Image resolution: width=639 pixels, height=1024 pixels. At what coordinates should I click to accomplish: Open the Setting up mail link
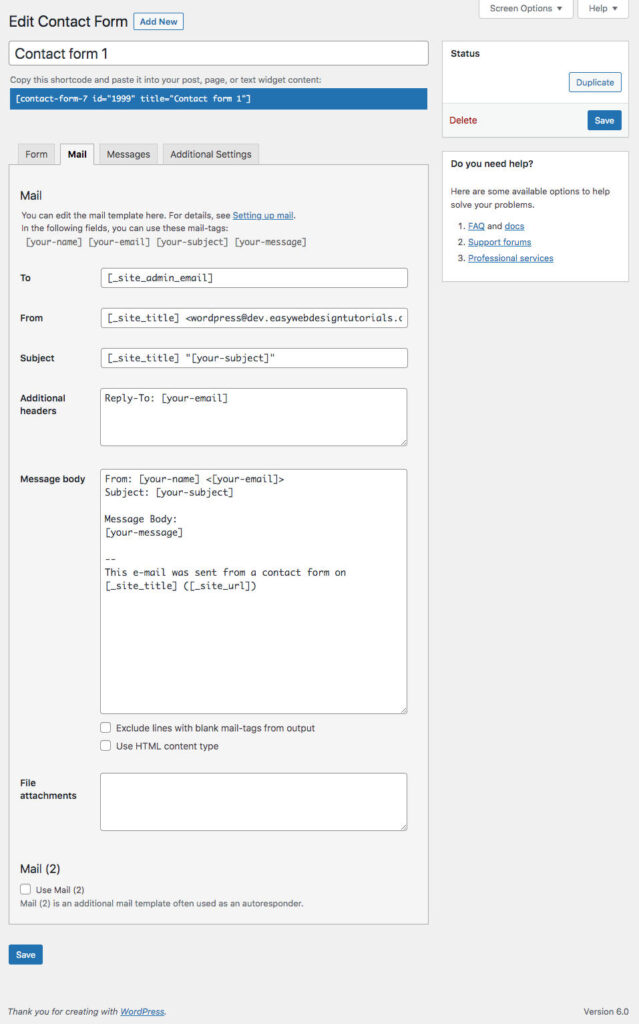pyautogui.click(x=263, y=215)
